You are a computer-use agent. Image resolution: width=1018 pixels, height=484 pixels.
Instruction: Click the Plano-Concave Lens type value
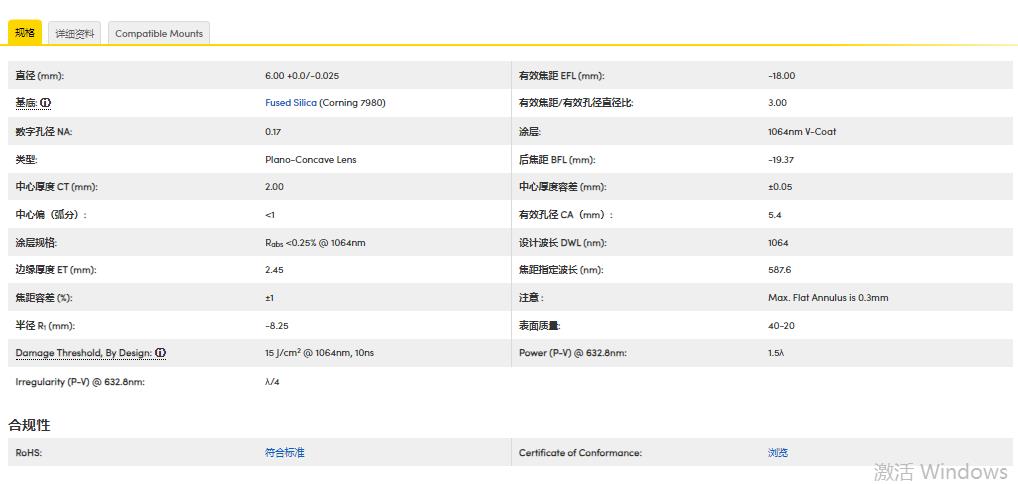click(310, 159)
